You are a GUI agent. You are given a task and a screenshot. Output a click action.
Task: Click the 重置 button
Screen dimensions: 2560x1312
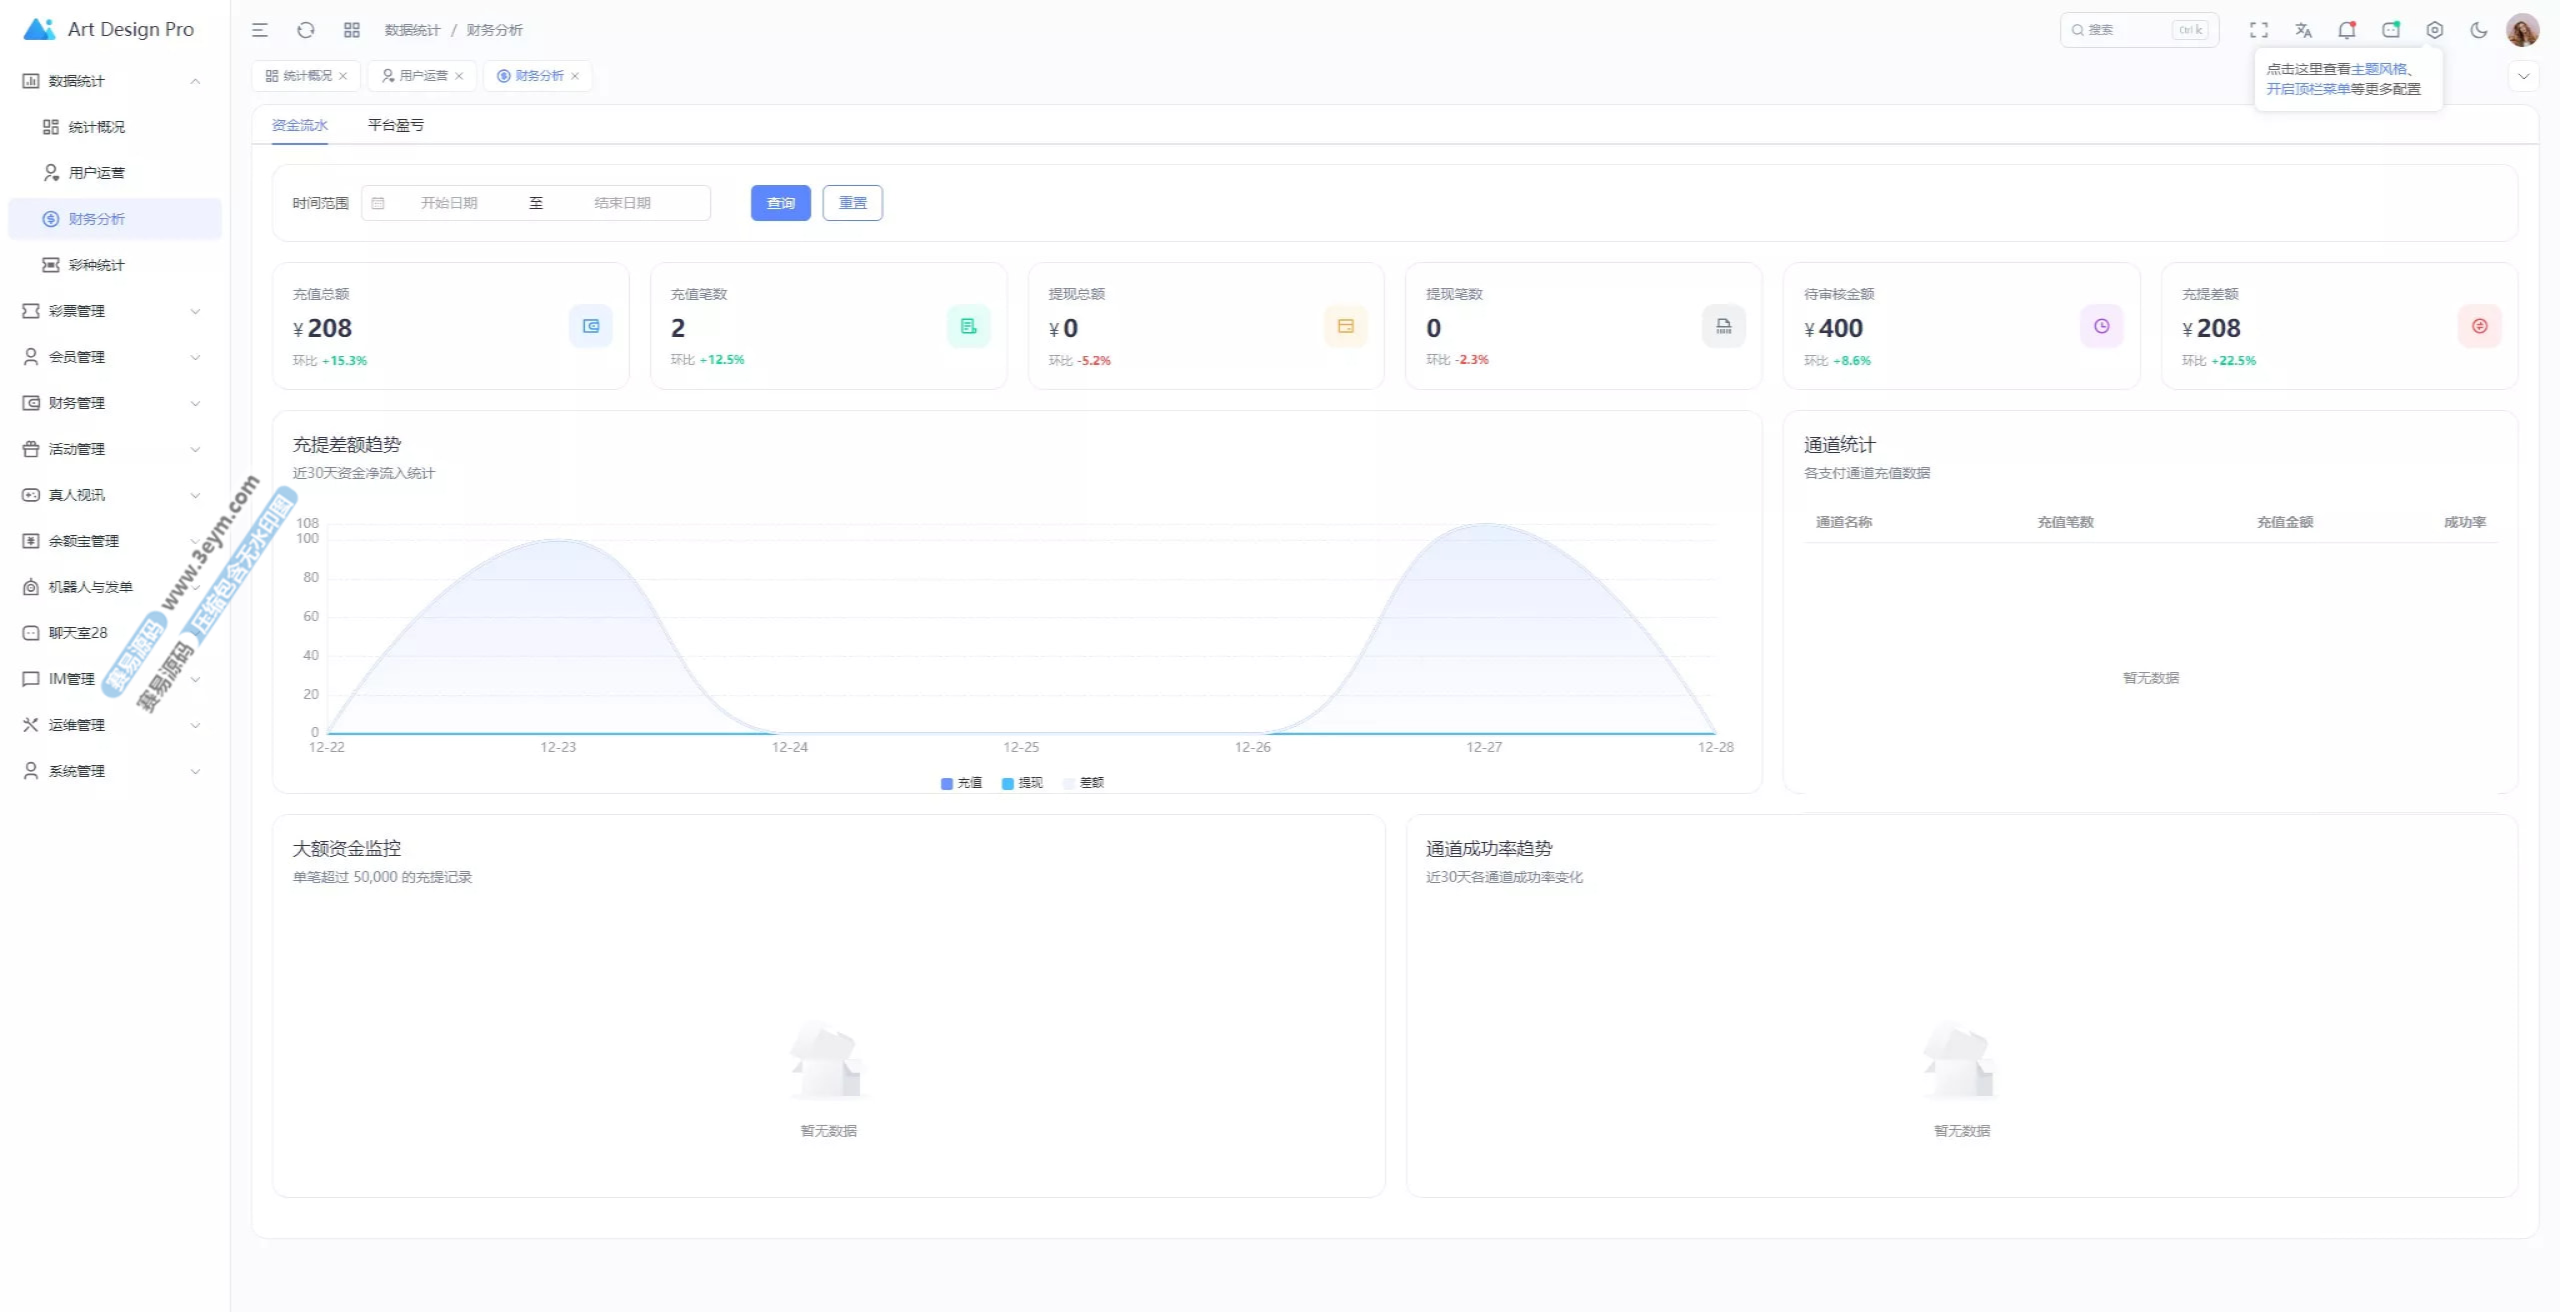(852, 203)
